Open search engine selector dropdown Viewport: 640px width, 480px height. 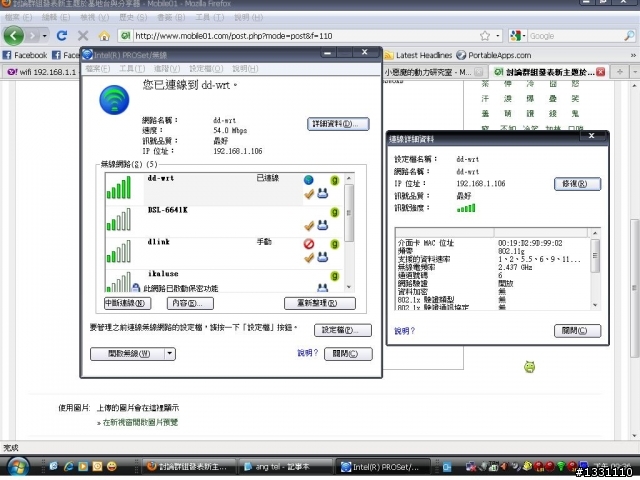pyautogui.click(x=517, y=36)
